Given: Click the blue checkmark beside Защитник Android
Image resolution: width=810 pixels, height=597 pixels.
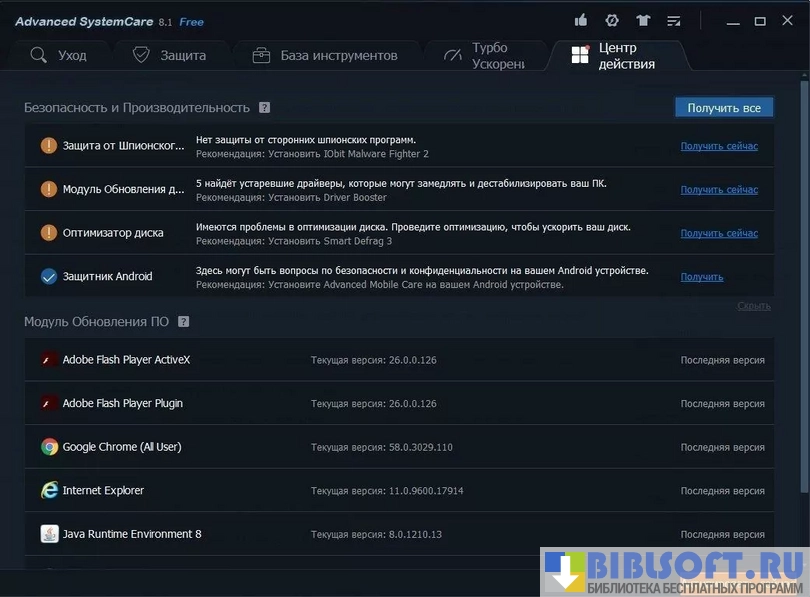Looking at the screenshot, I should point(49,277).
